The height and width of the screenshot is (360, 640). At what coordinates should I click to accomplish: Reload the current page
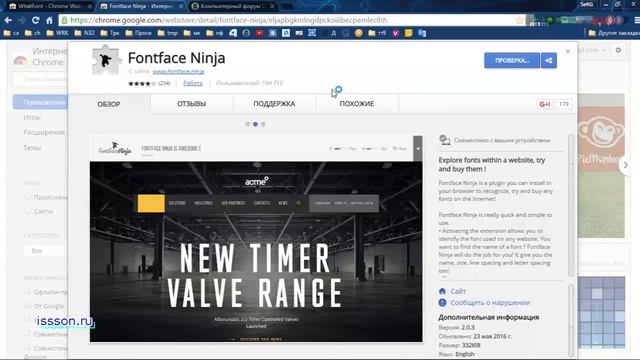tap(36, 20)
